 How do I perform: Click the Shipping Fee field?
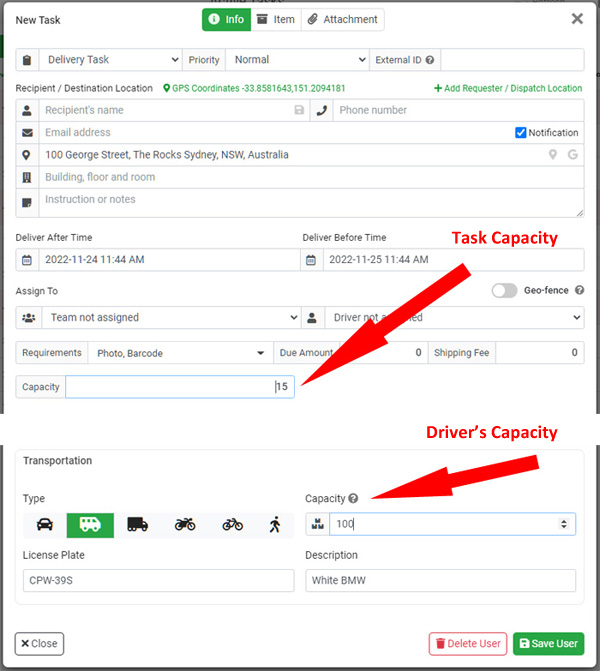click(539, 353)
